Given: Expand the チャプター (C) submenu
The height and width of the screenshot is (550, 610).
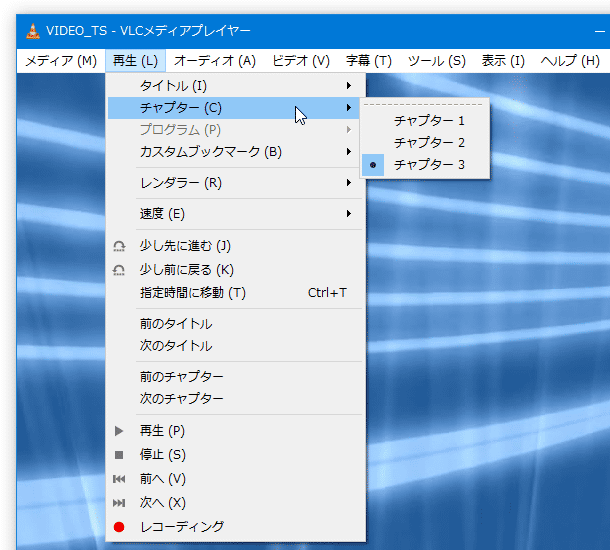Looking at the screenshot, I should tap(233, 108).
